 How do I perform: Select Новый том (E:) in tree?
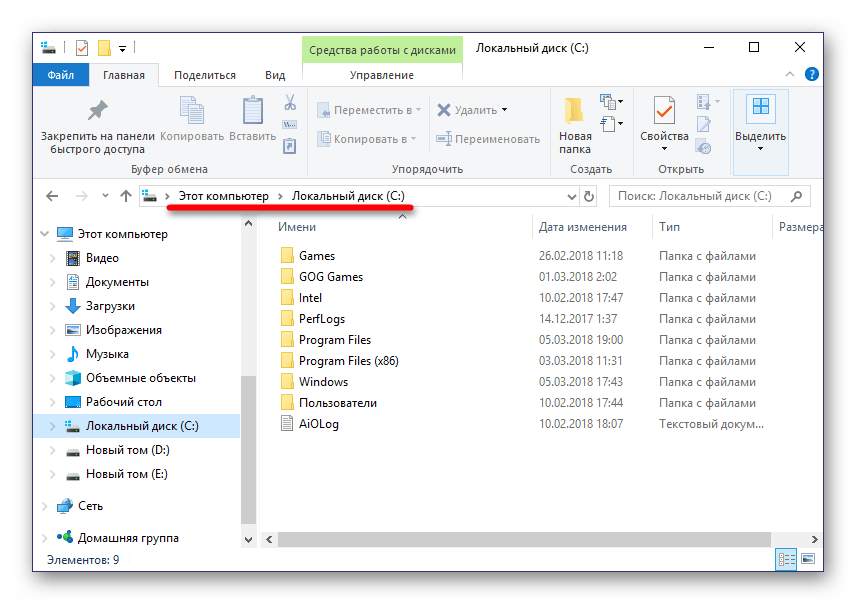[127, 474]
